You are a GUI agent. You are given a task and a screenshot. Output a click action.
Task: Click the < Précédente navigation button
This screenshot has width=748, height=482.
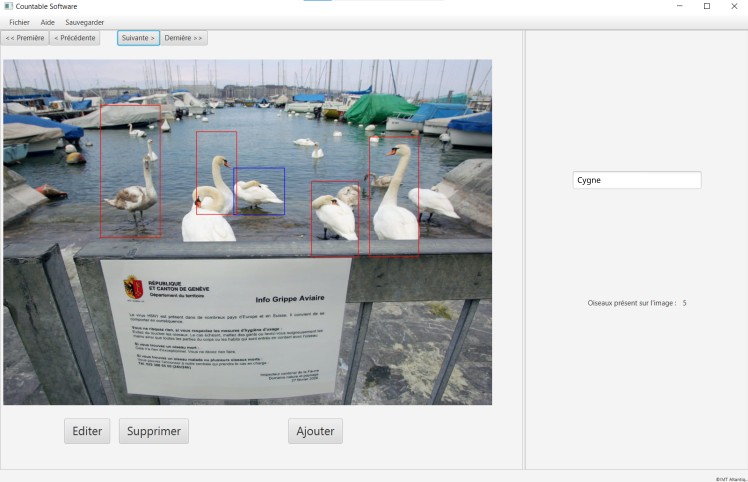click(x=75, y=38)
